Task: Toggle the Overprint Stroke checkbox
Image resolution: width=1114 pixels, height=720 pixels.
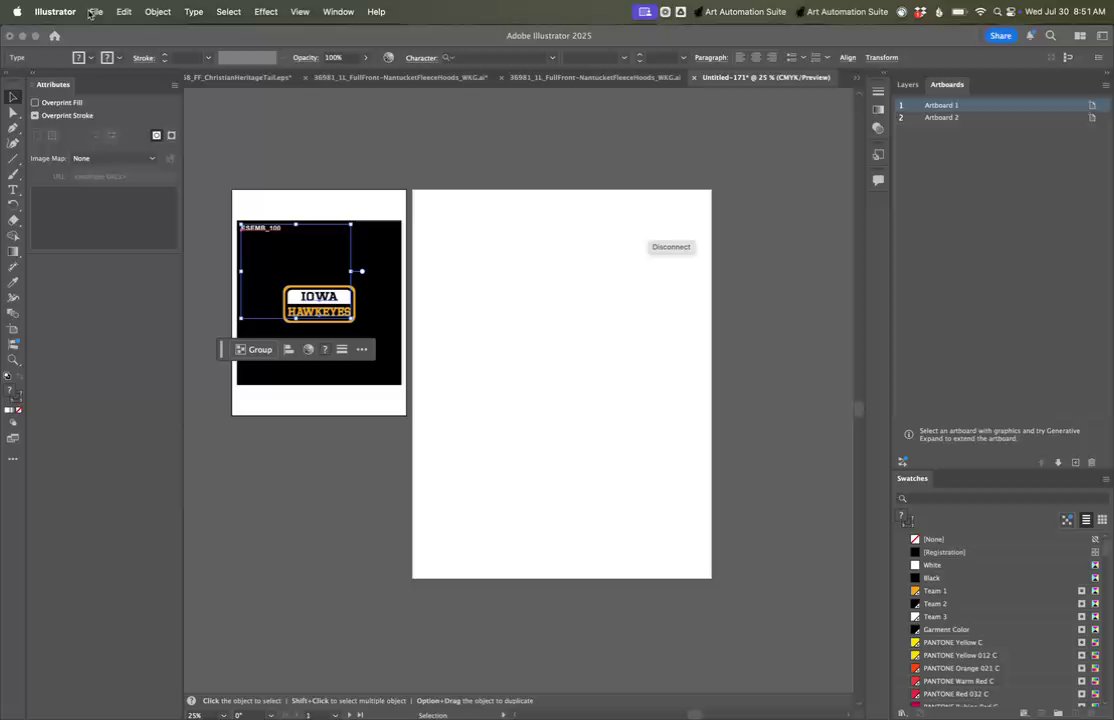Action: point(35,116)
